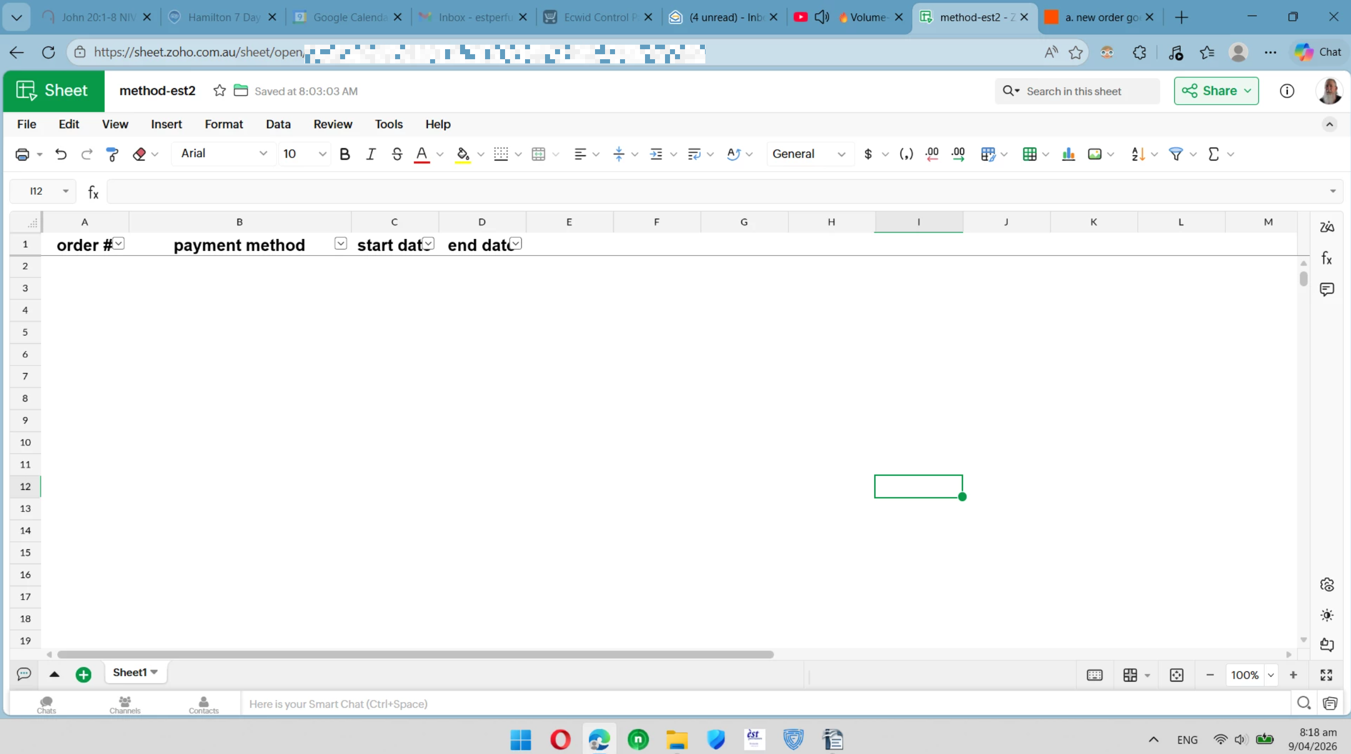The image size is (1351, 754).
Task: Open the text color dropdown arrow
Action: pos(440,155)
